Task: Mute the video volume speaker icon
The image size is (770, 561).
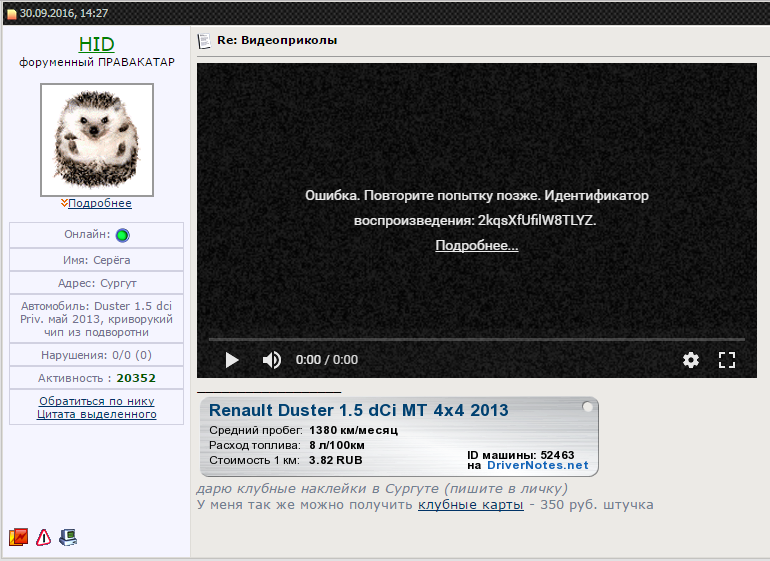Action: pyautogui.click(x=272, y=360)
